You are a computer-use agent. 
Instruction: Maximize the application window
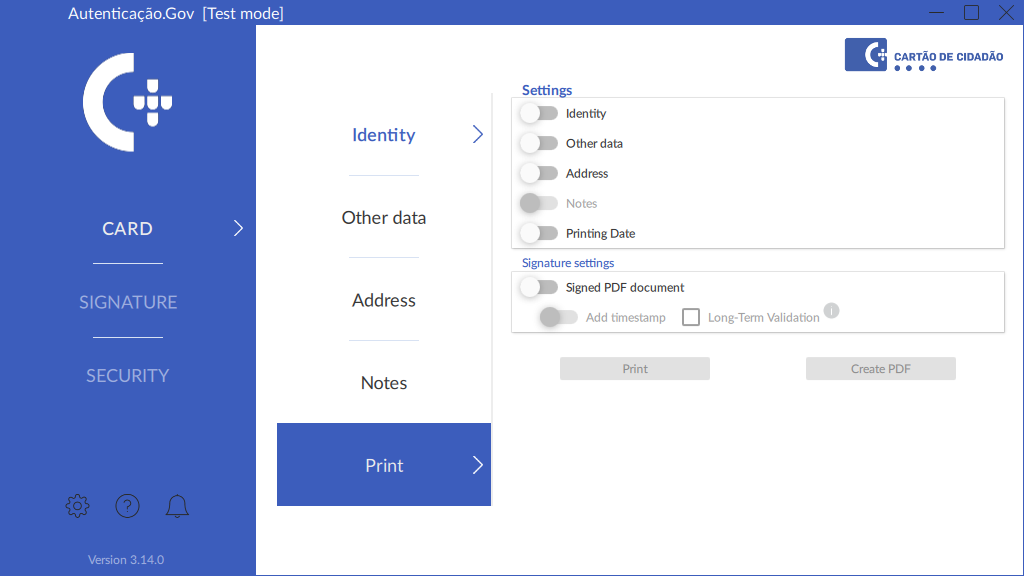[971, 13]
